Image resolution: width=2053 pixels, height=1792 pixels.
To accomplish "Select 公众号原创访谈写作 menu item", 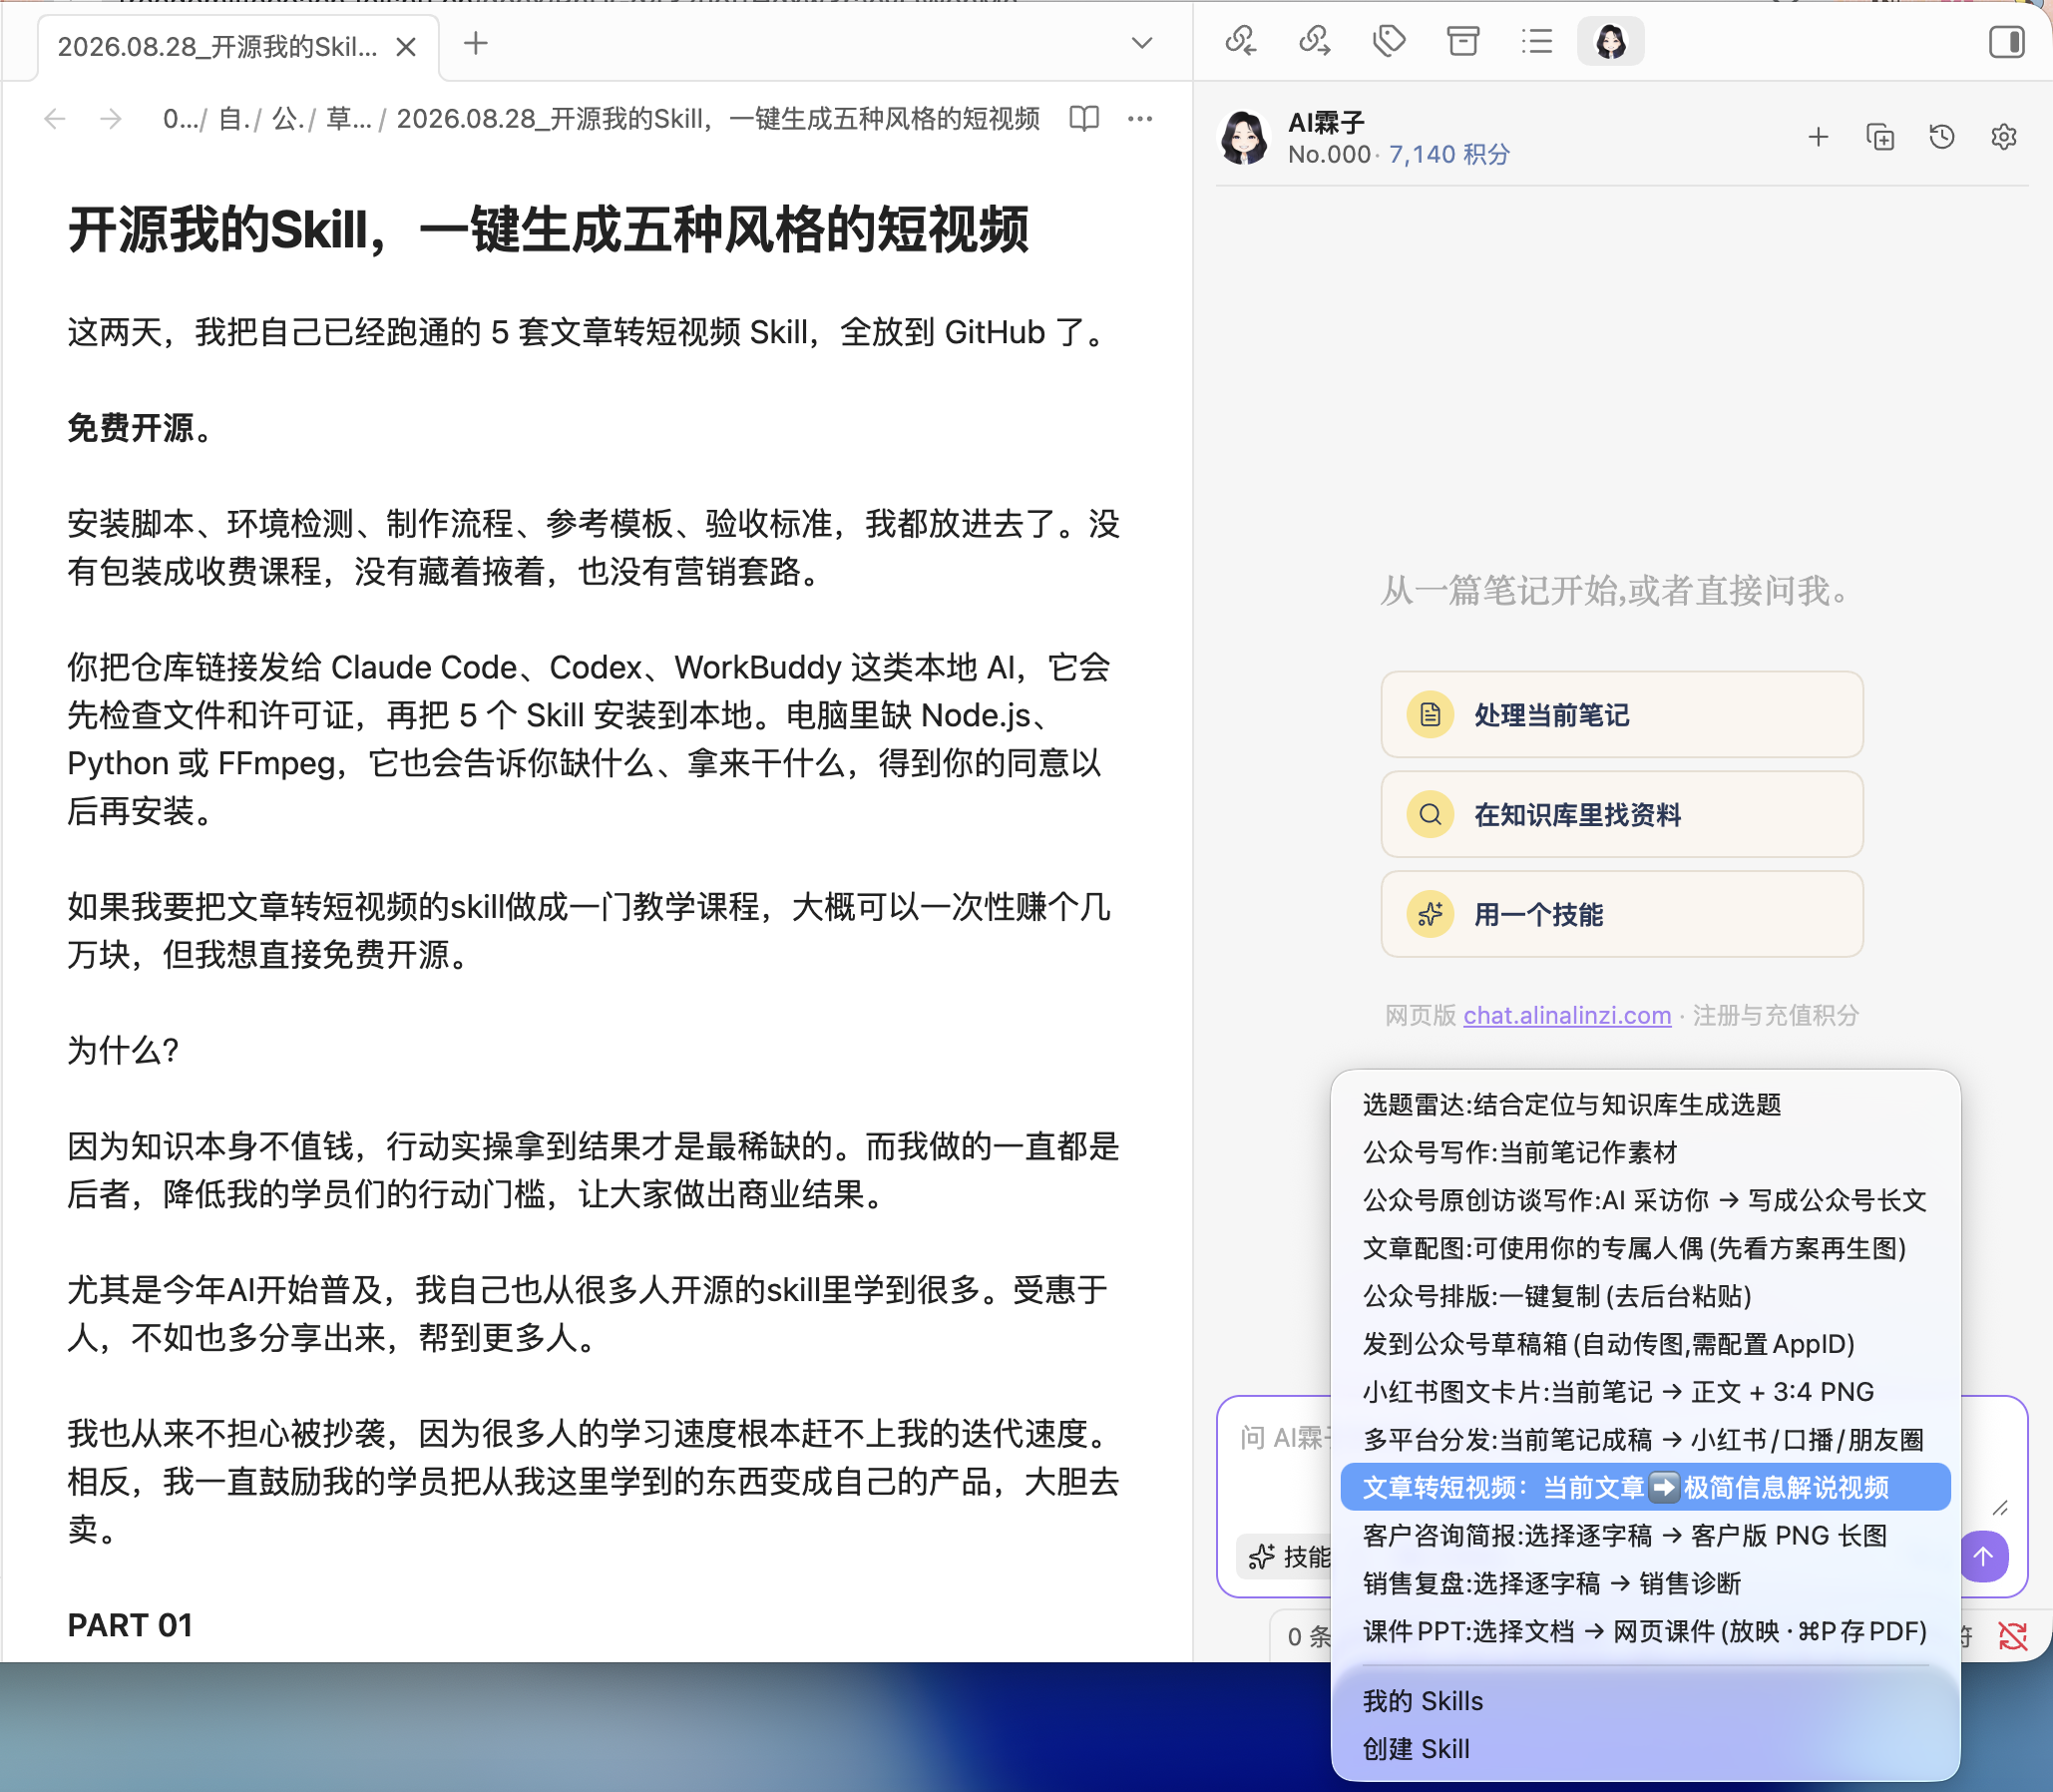I will (1645, 1200).
